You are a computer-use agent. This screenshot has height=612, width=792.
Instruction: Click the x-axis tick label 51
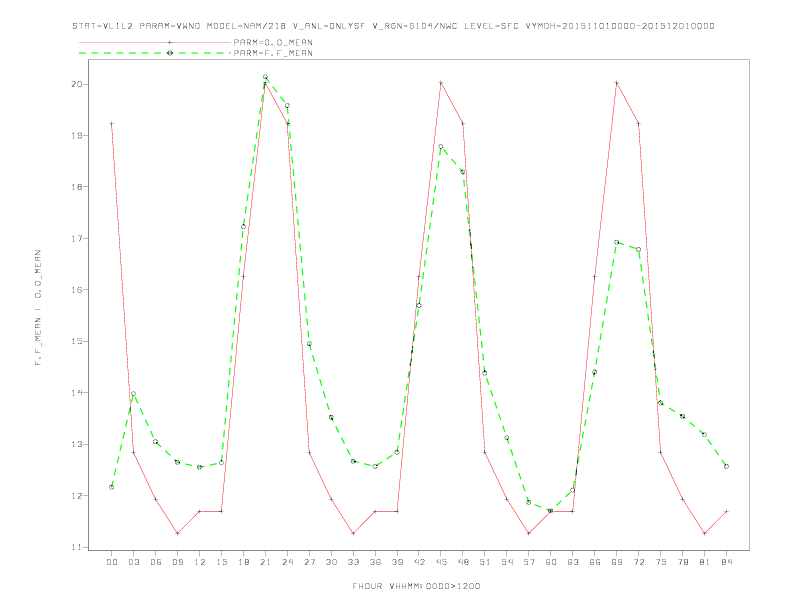coord(485,562)
